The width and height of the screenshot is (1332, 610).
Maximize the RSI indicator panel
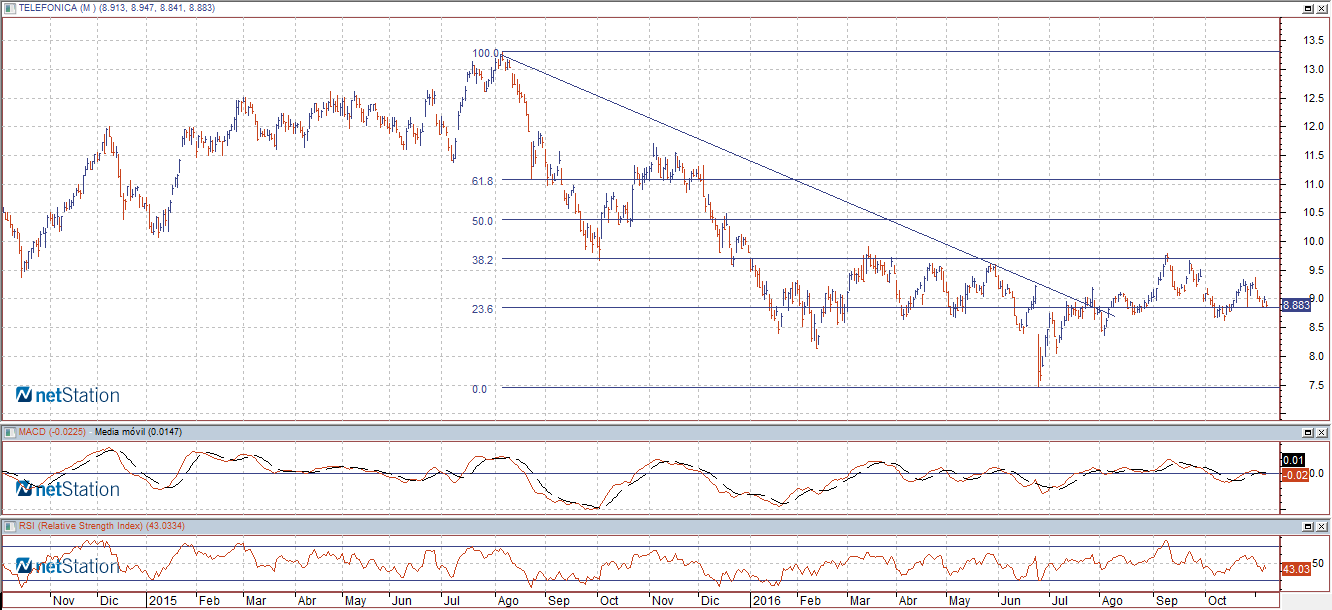coord(1307,526)
